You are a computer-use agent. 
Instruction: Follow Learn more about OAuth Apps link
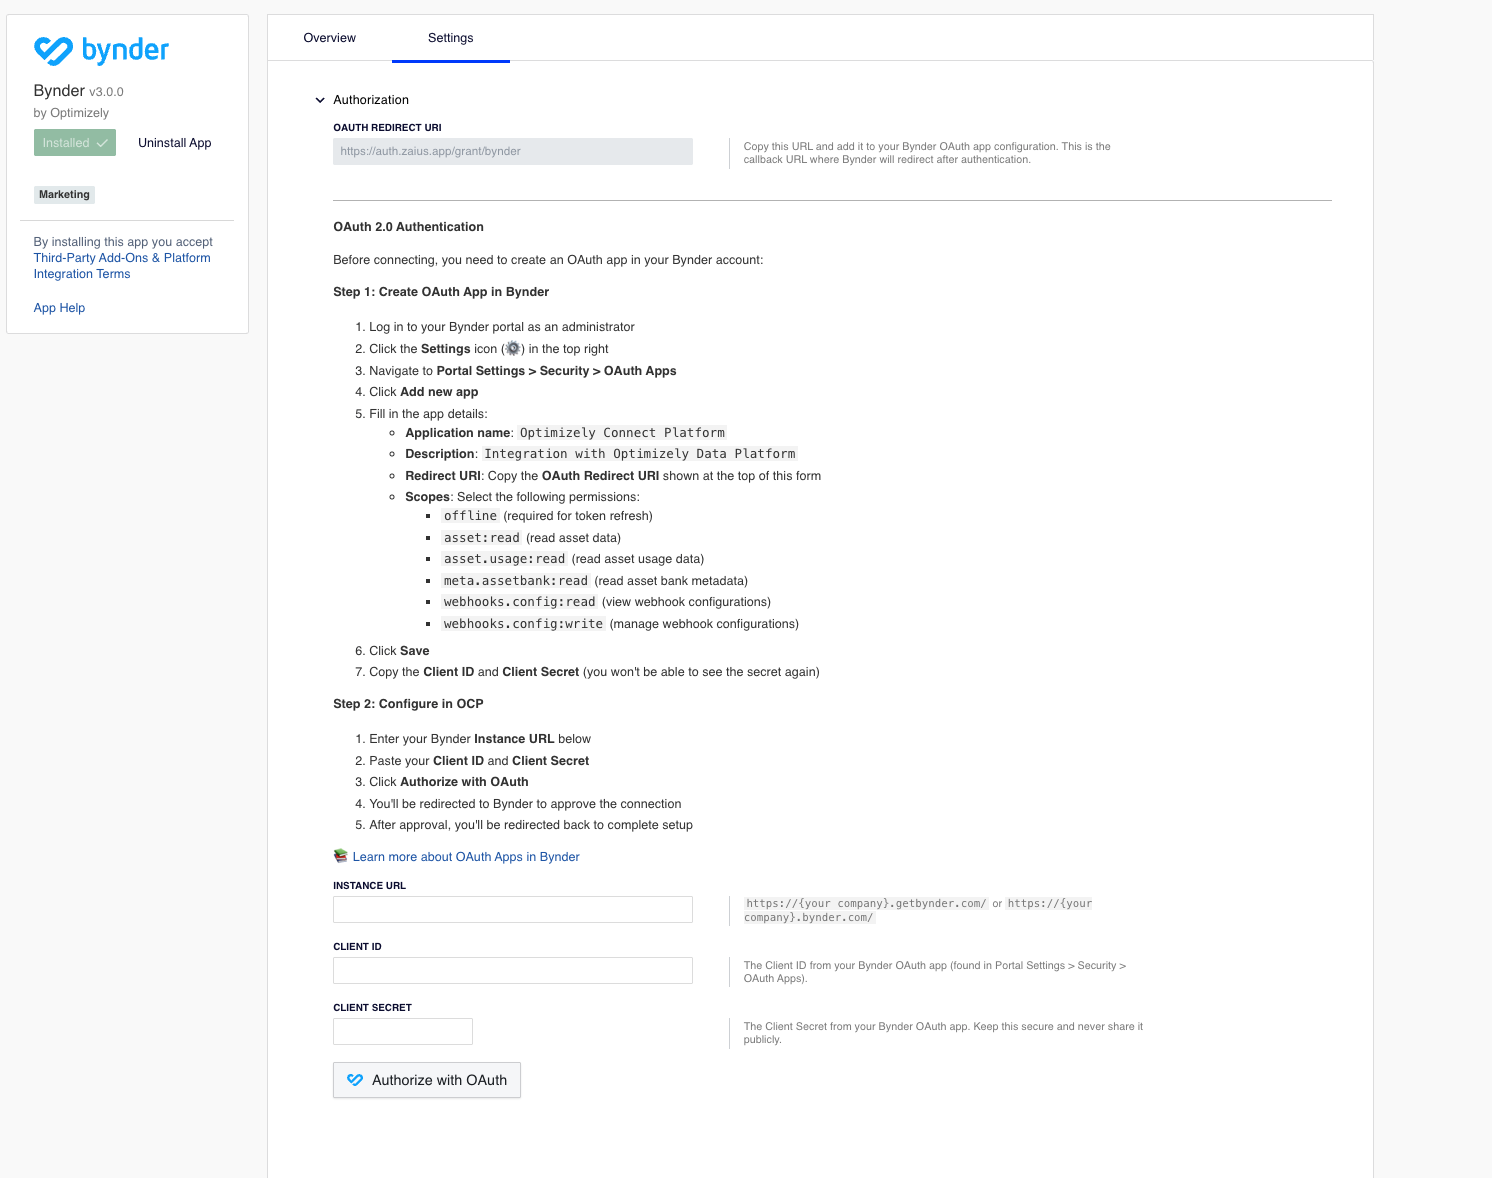coord(466,857)
